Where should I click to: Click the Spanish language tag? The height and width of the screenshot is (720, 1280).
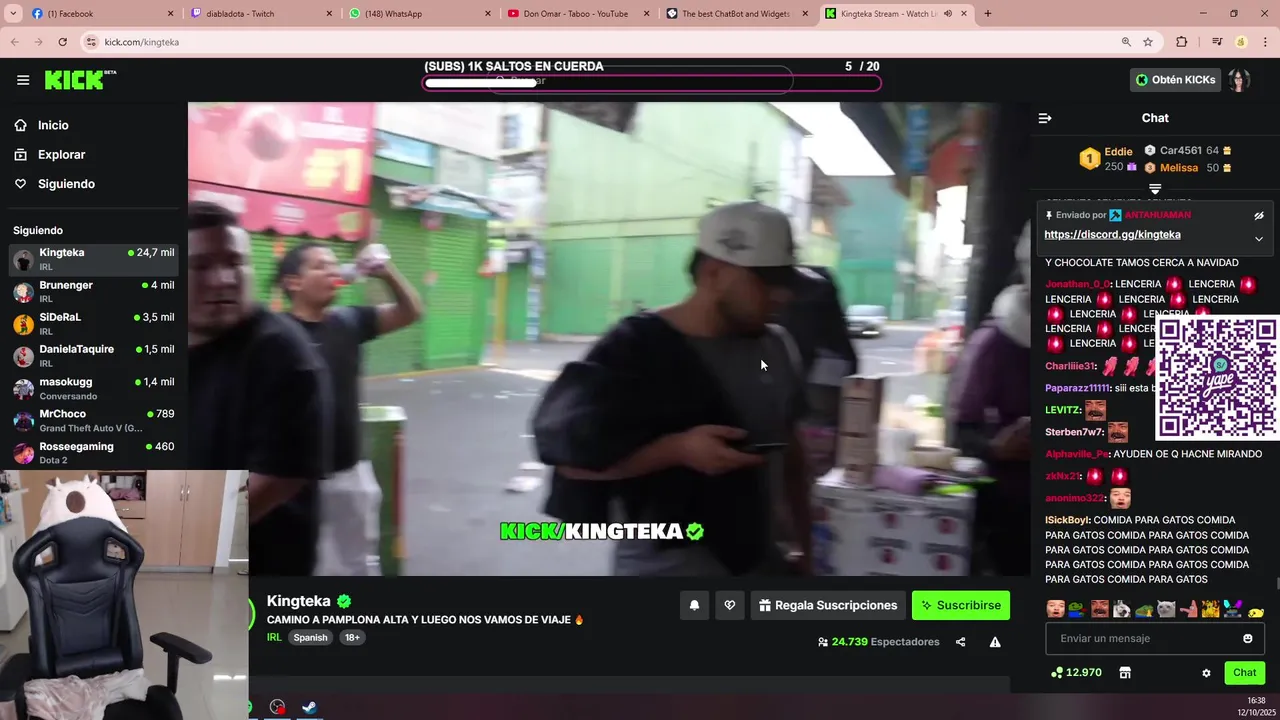pos(310,637)
